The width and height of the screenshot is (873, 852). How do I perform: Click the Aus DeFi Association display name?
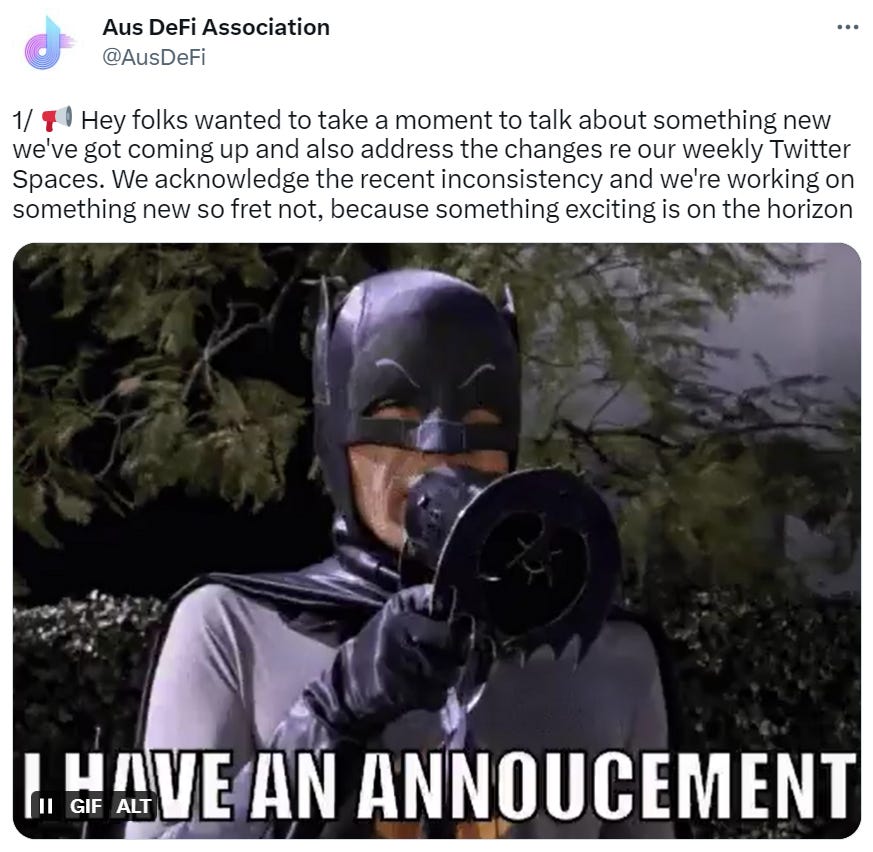pyautogui.click(x=216, y=27)
